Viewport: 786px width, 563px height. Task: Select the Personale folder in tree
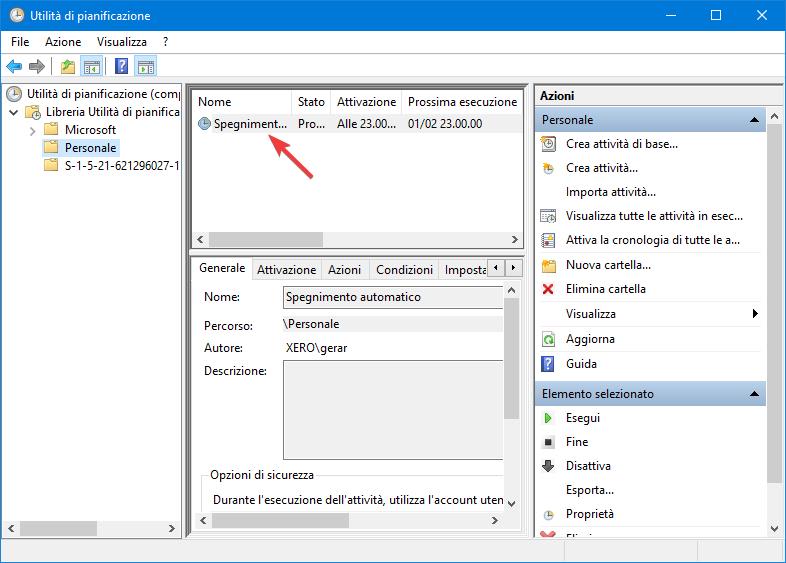click(x=90, y=148)
